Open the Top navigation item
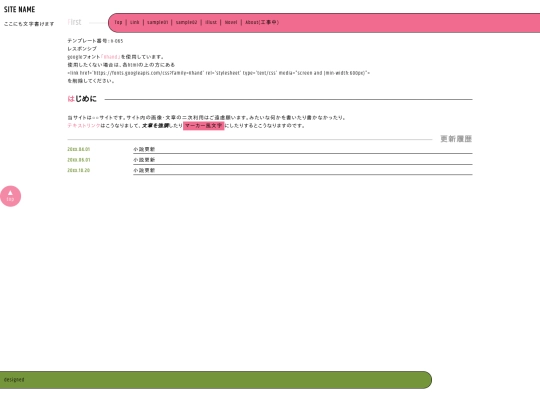Viewport: 540px width, 405px height. 118,22
